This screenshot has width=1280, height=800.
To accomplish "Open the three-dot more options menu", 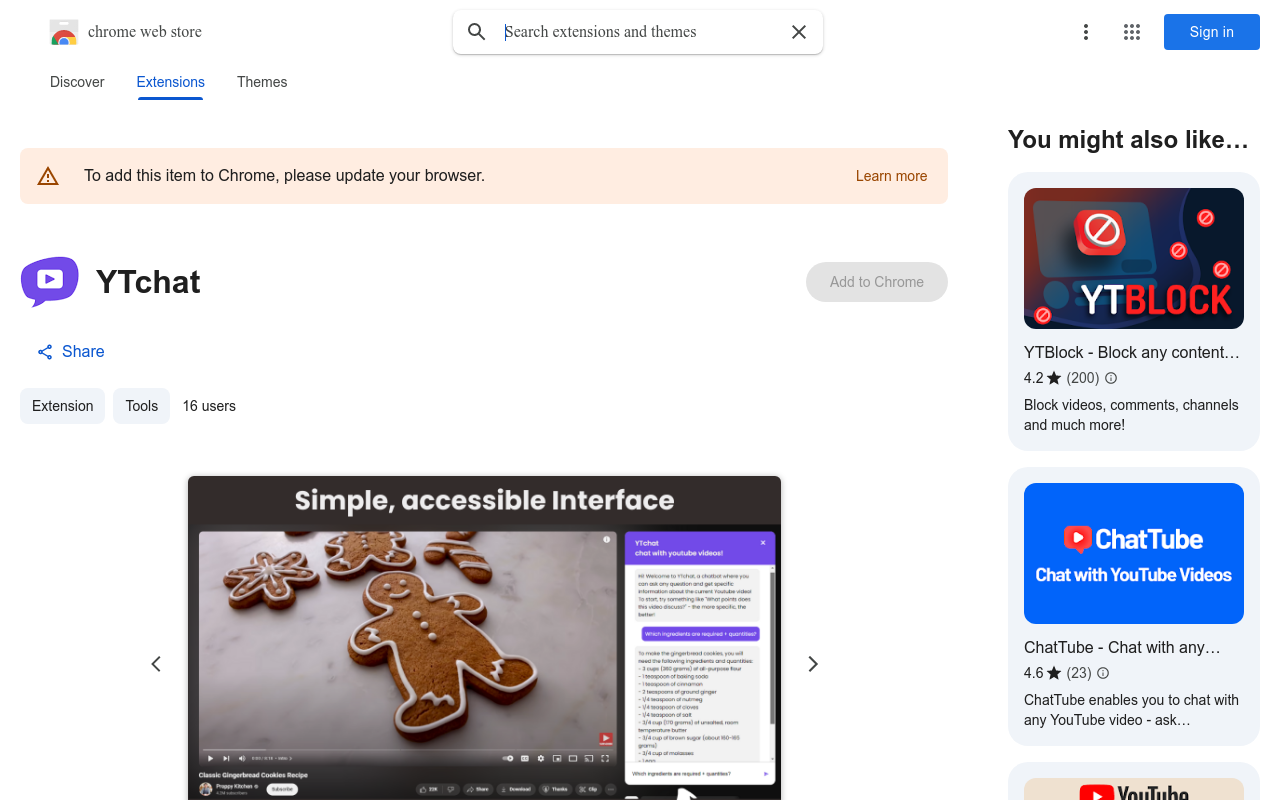I will pyautogui.click(x=1086, y=32).
